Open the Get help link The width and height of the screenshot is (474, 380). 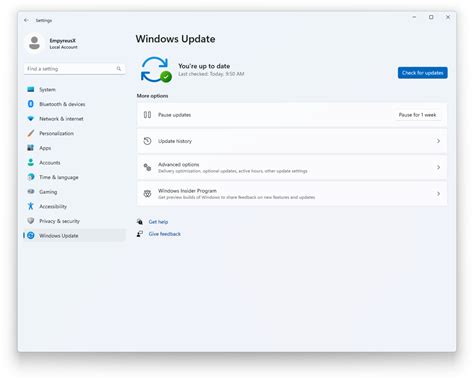point(158,222)
